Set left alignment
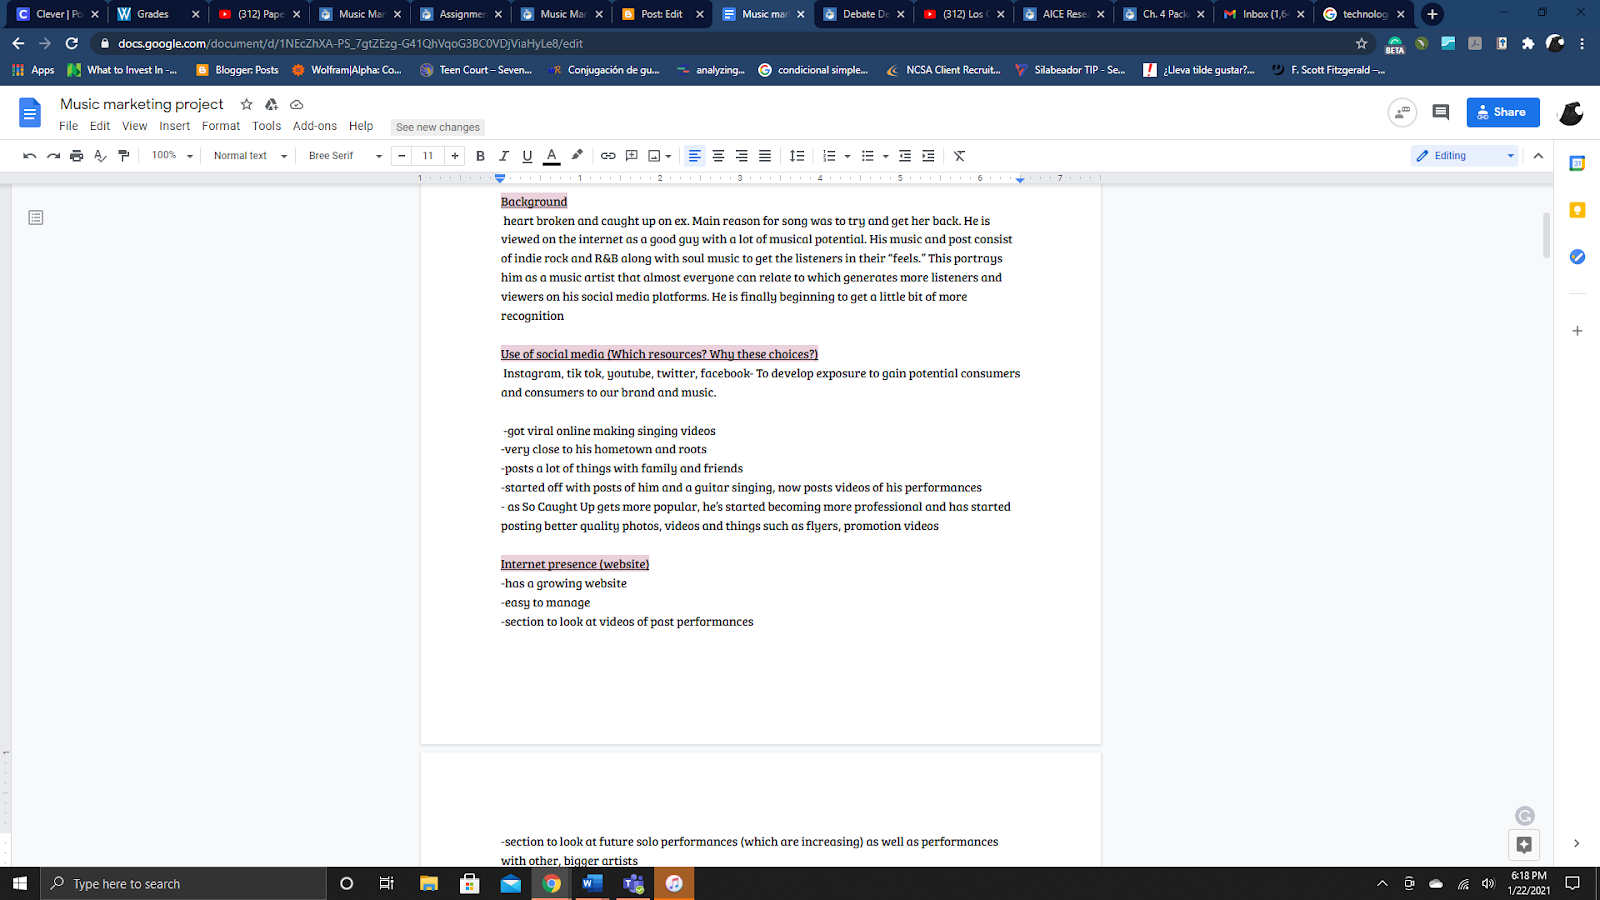Screen dimensions: 1600x900 [694, 156]
